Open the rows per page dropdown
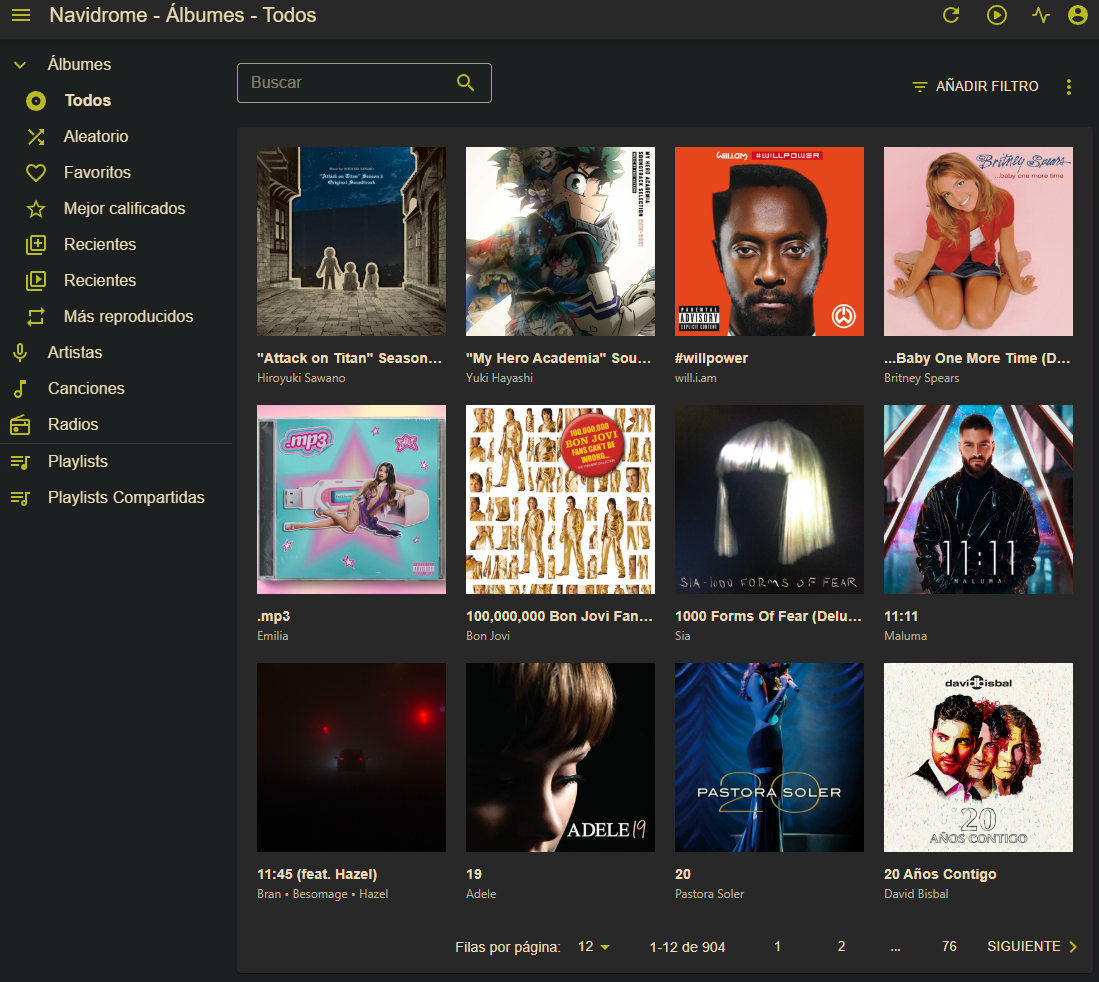The image size is (1099, 982). pyautogui.click(x=593, y=947)
